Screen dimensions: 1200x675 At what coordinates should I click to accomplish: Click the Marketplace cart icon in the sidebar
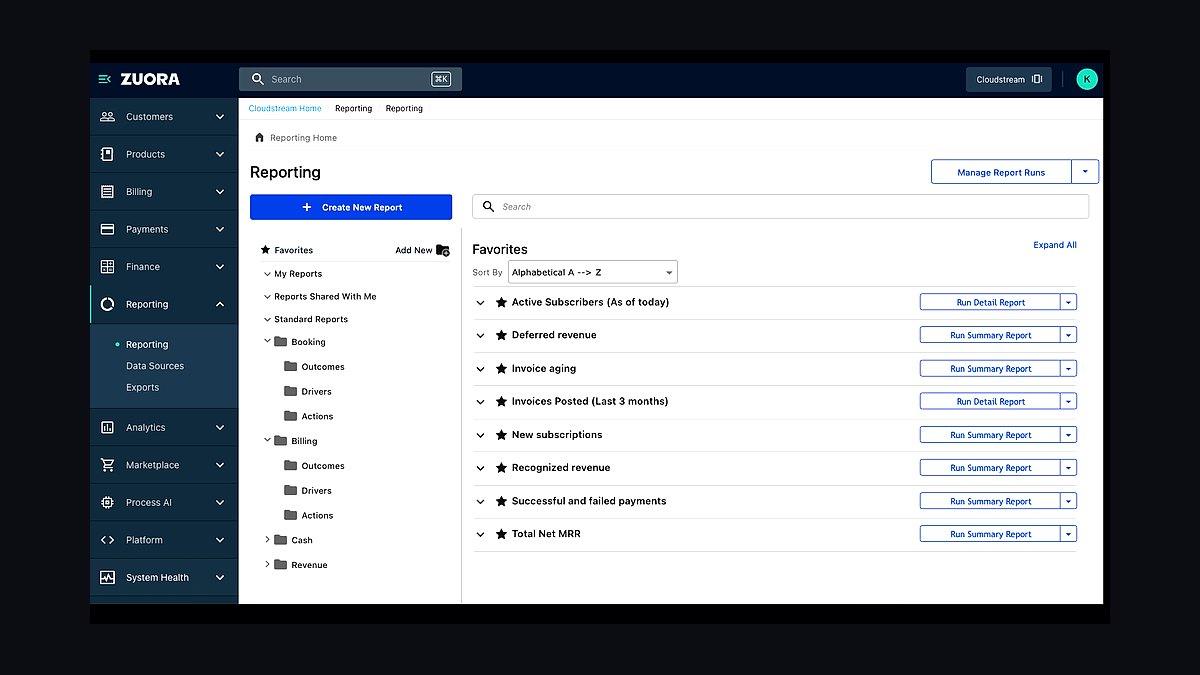click(x=108, y=465)
